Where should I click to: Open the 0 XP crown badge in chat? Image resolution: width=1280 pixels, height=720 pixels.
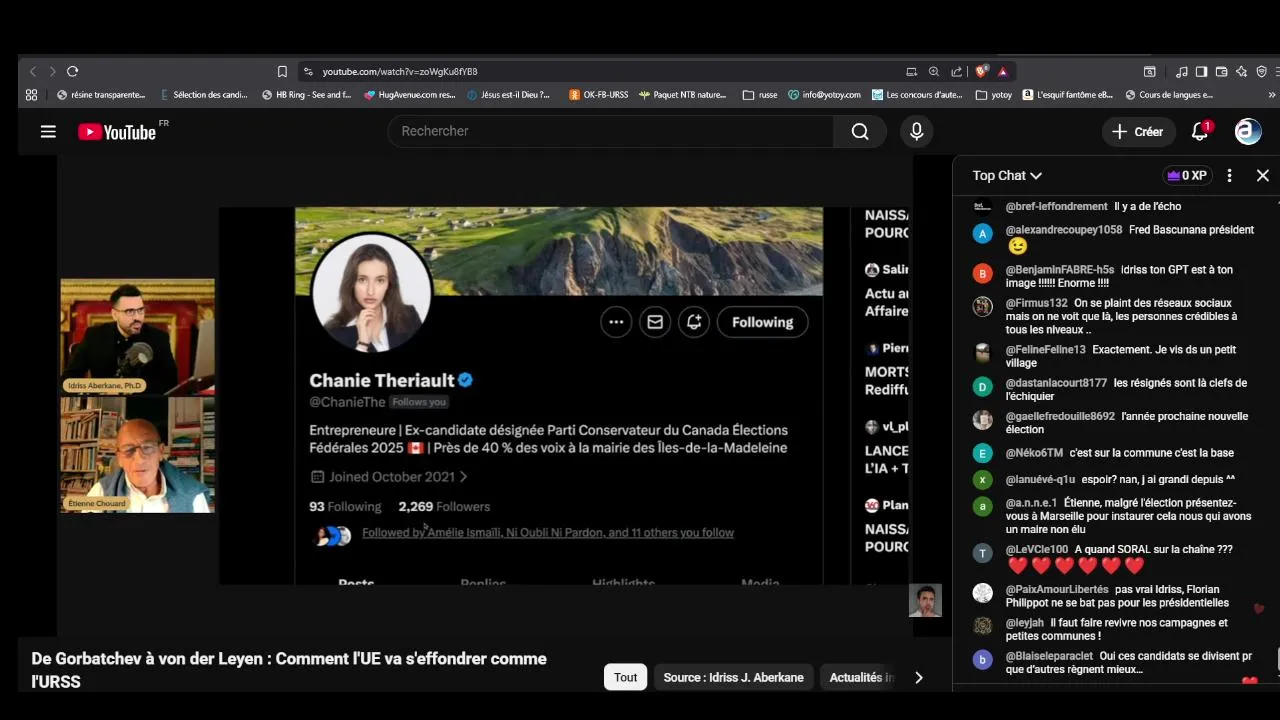[x=1187, y=175]
